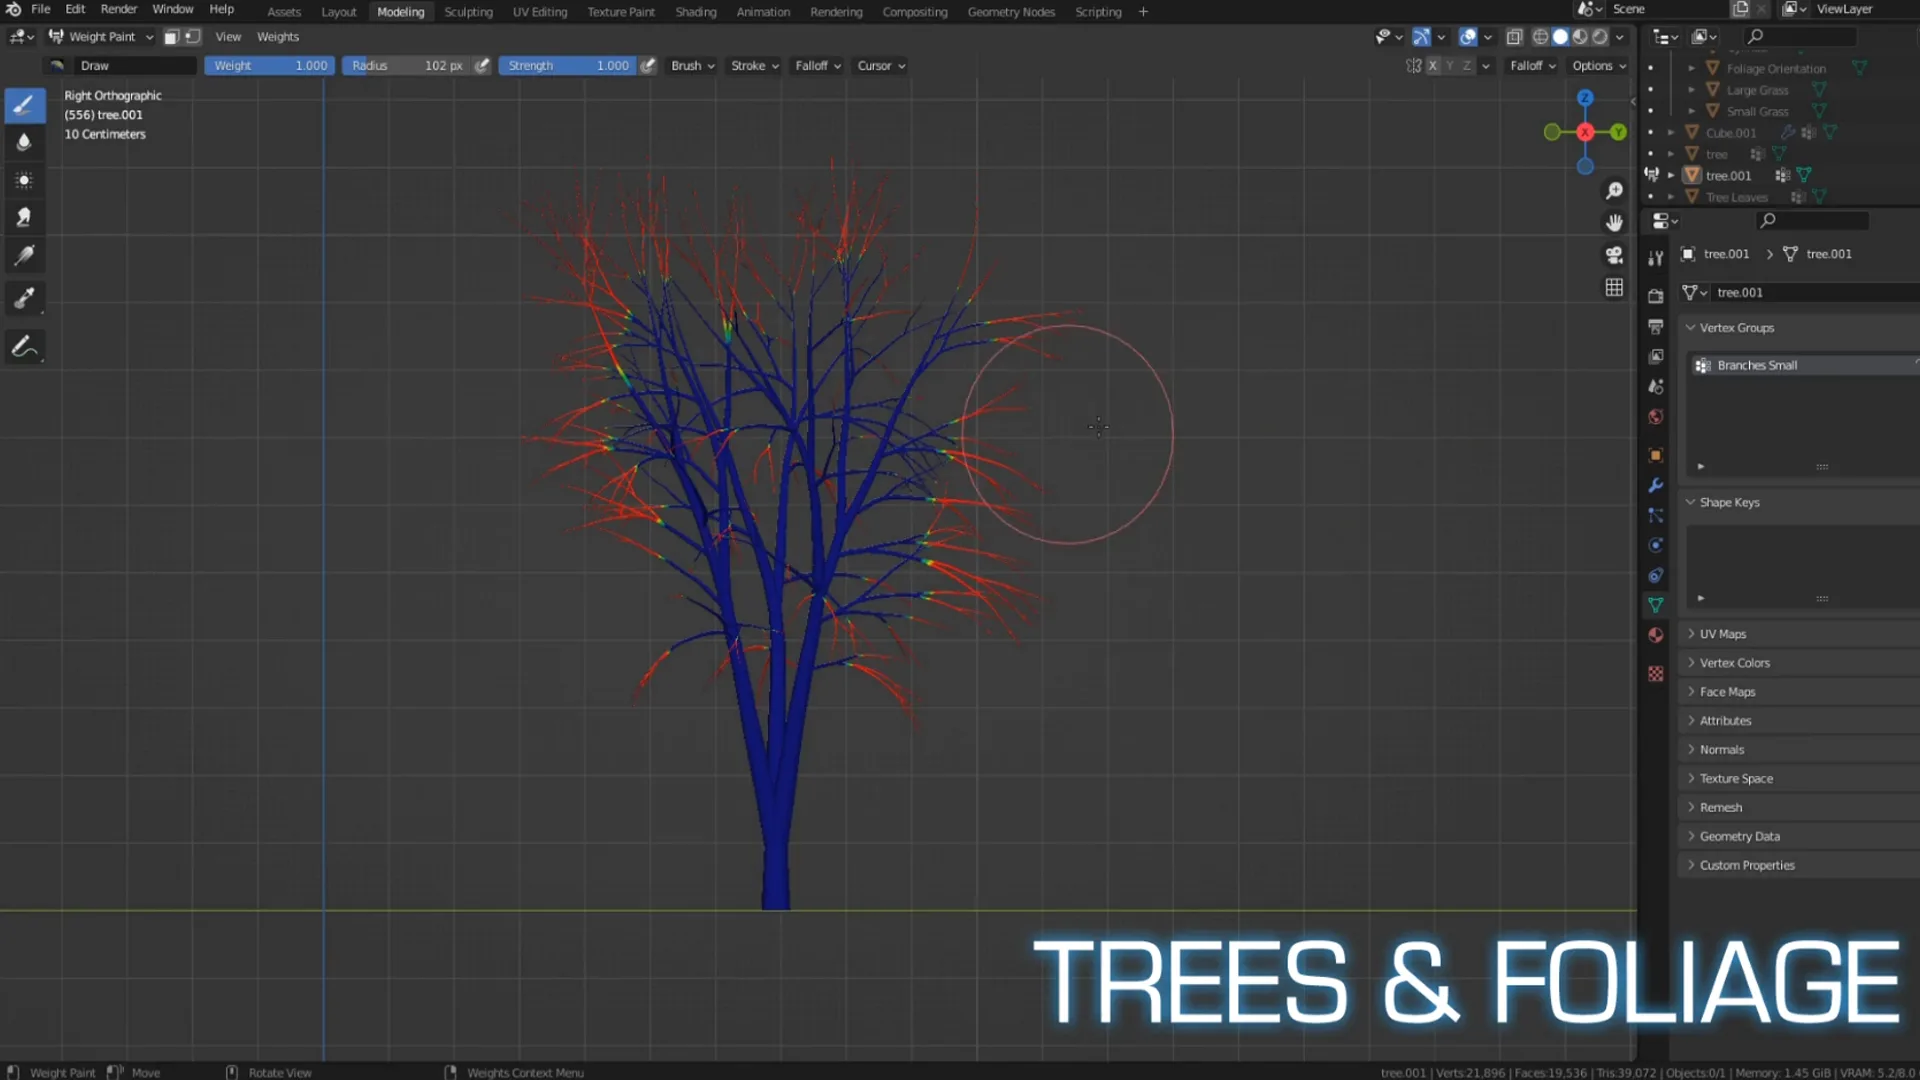Enable X axis mirror symmetry

pos(1432,65)
